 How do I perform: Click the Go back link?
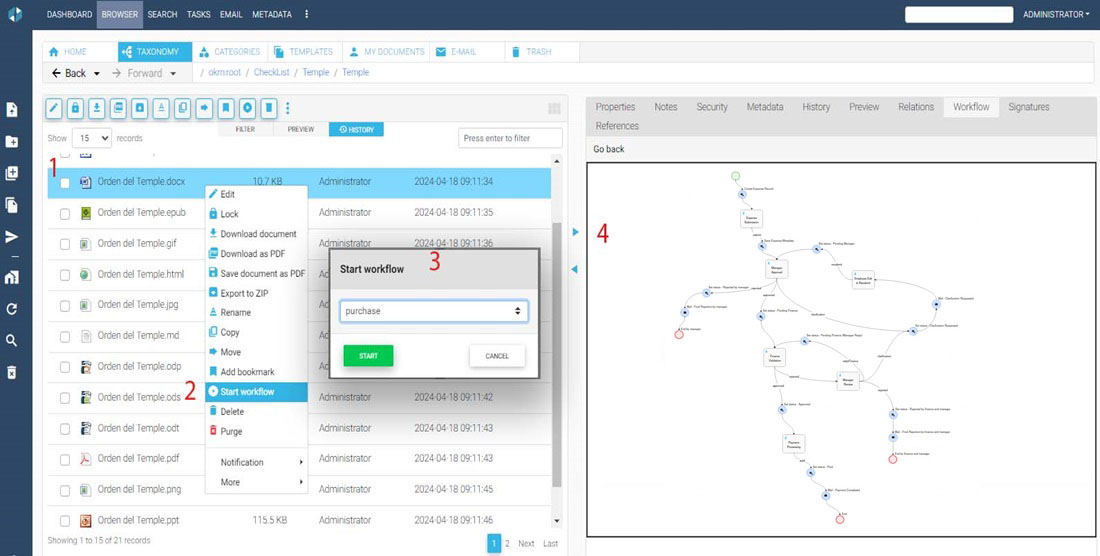tap(608, 149)
